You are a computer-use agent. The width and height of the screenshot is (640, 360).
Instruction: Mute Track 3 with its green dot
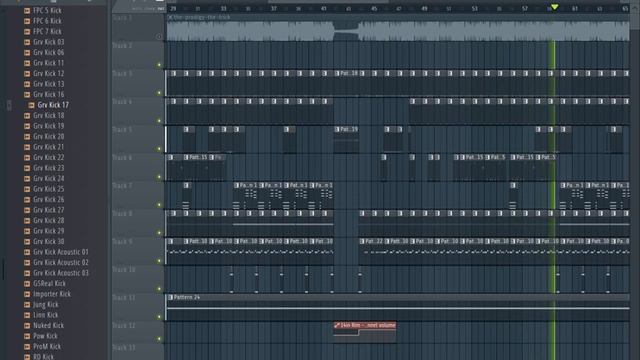[x=159, y=93]
